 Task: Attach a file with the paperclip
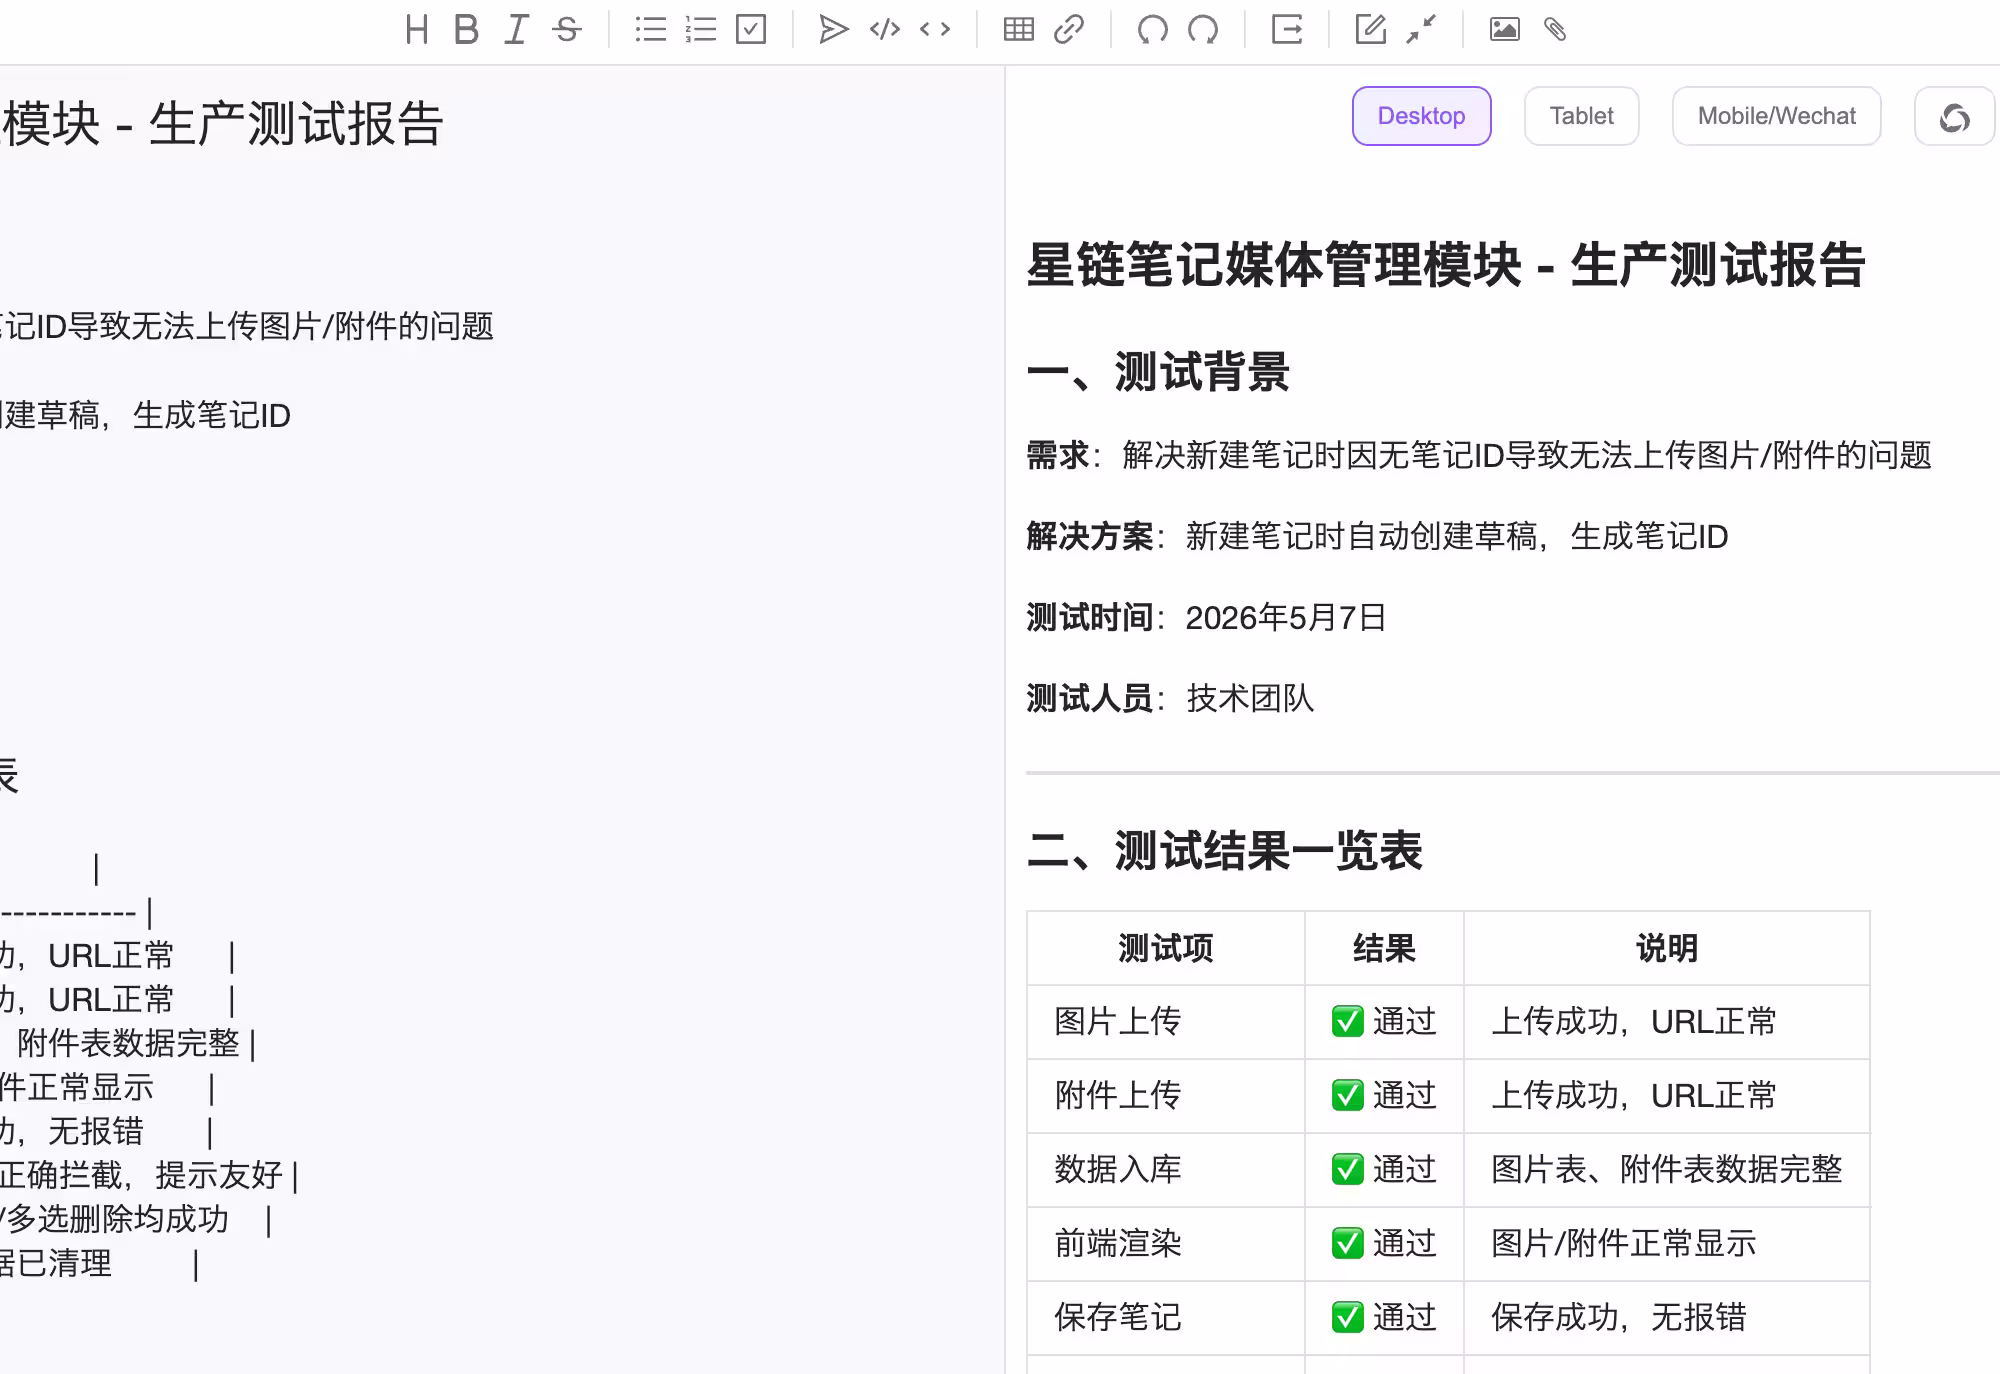1555,30
